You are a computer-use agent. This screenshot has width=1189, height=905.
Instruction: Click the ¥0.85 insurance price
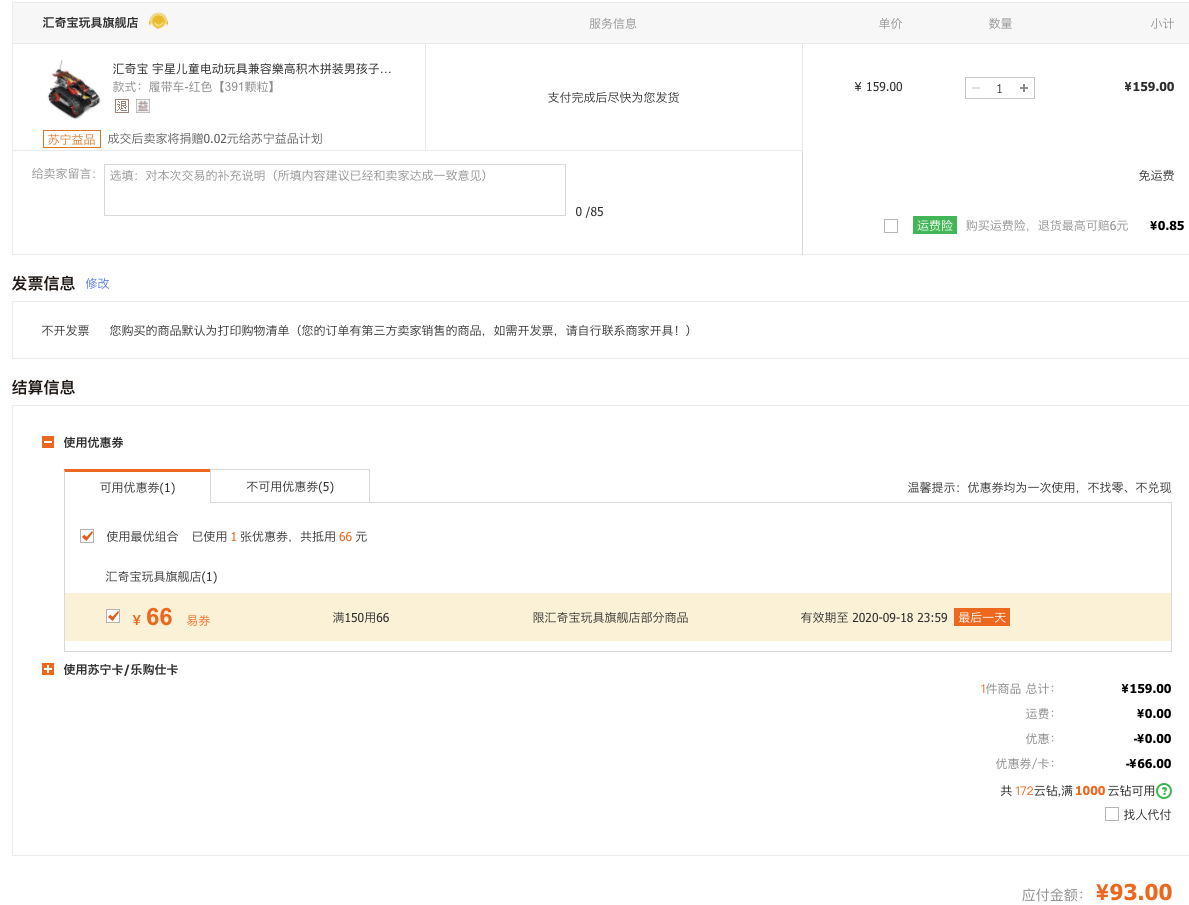coord(1166,225)
